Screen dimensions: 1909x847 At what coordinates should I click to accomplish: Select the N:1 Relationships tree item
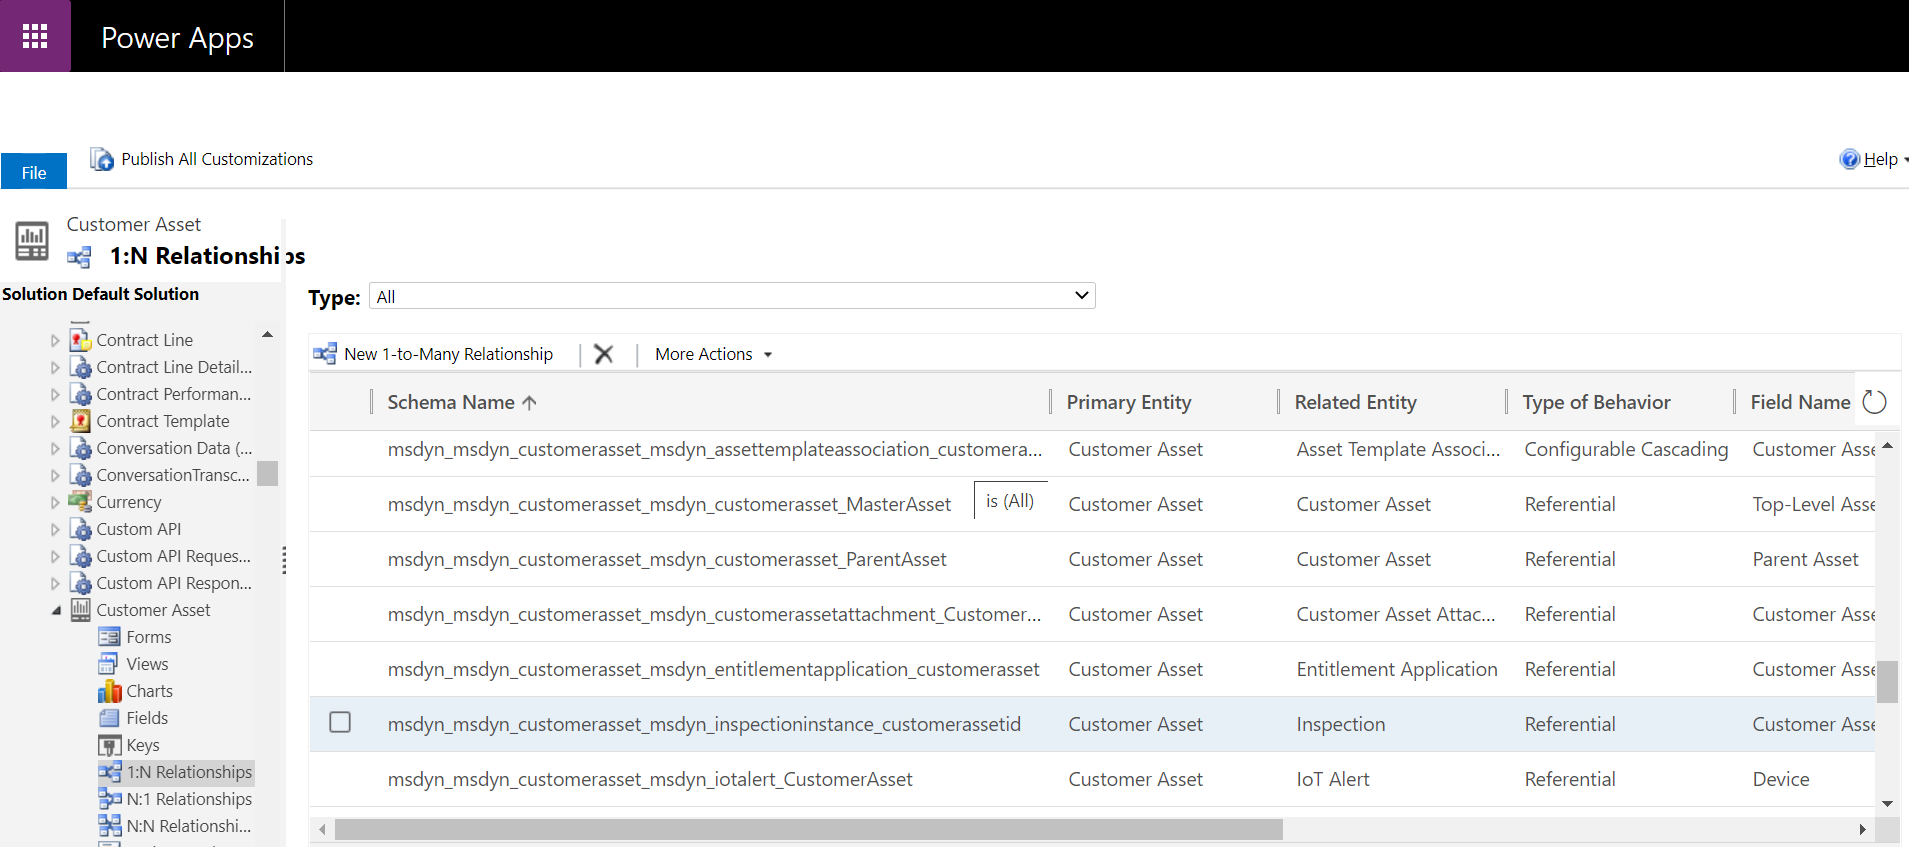[x=189, y=799]
